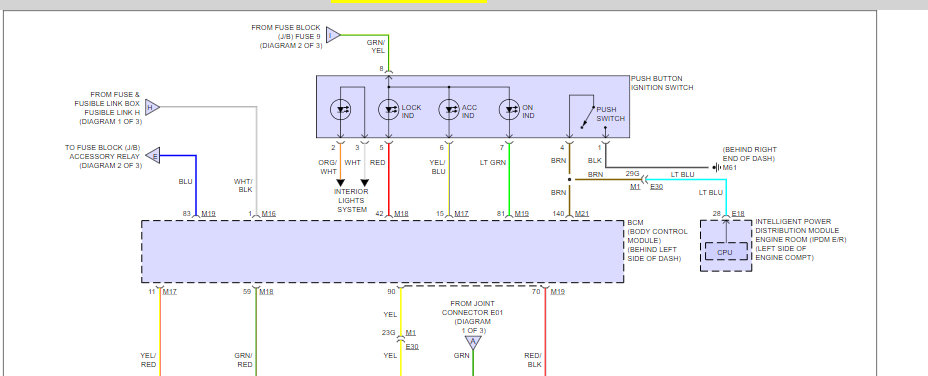Click pin number 90 below the BCM
Image resolution: width=928 pixels, height=376 pixels.
tap(391, 291)
